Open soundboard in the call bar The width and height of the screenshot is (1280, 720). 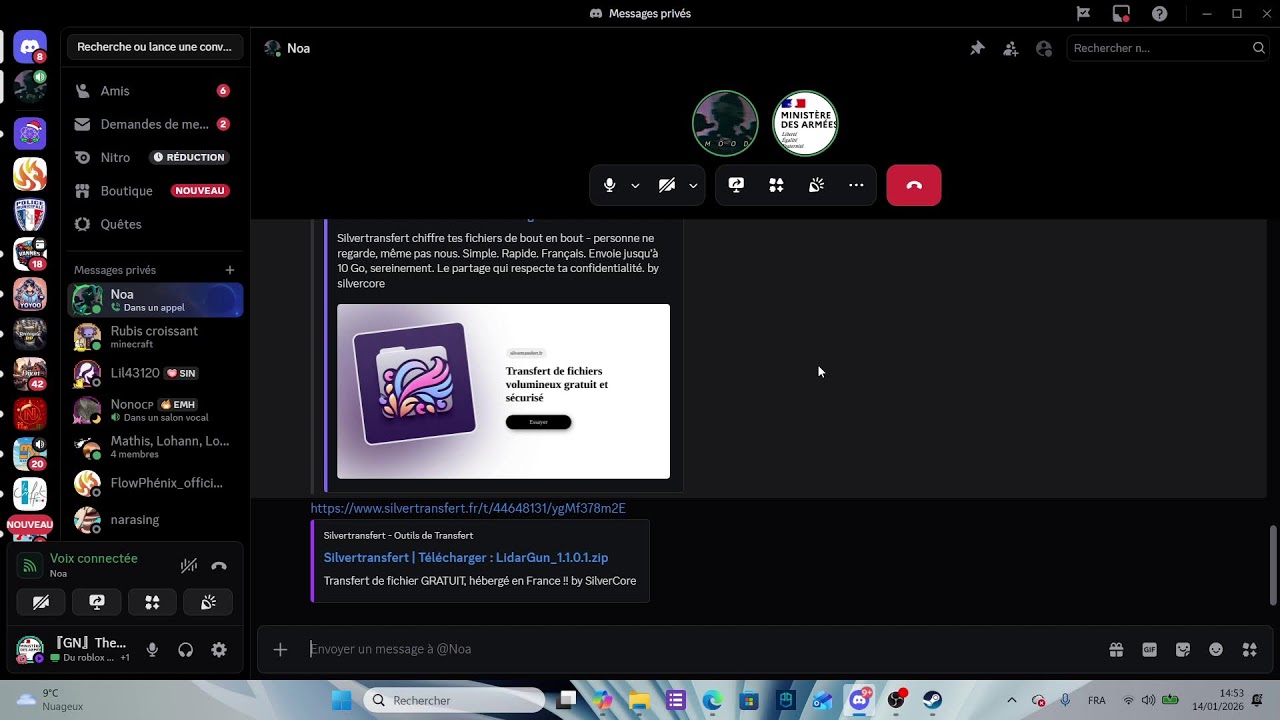tap(816, 185)
